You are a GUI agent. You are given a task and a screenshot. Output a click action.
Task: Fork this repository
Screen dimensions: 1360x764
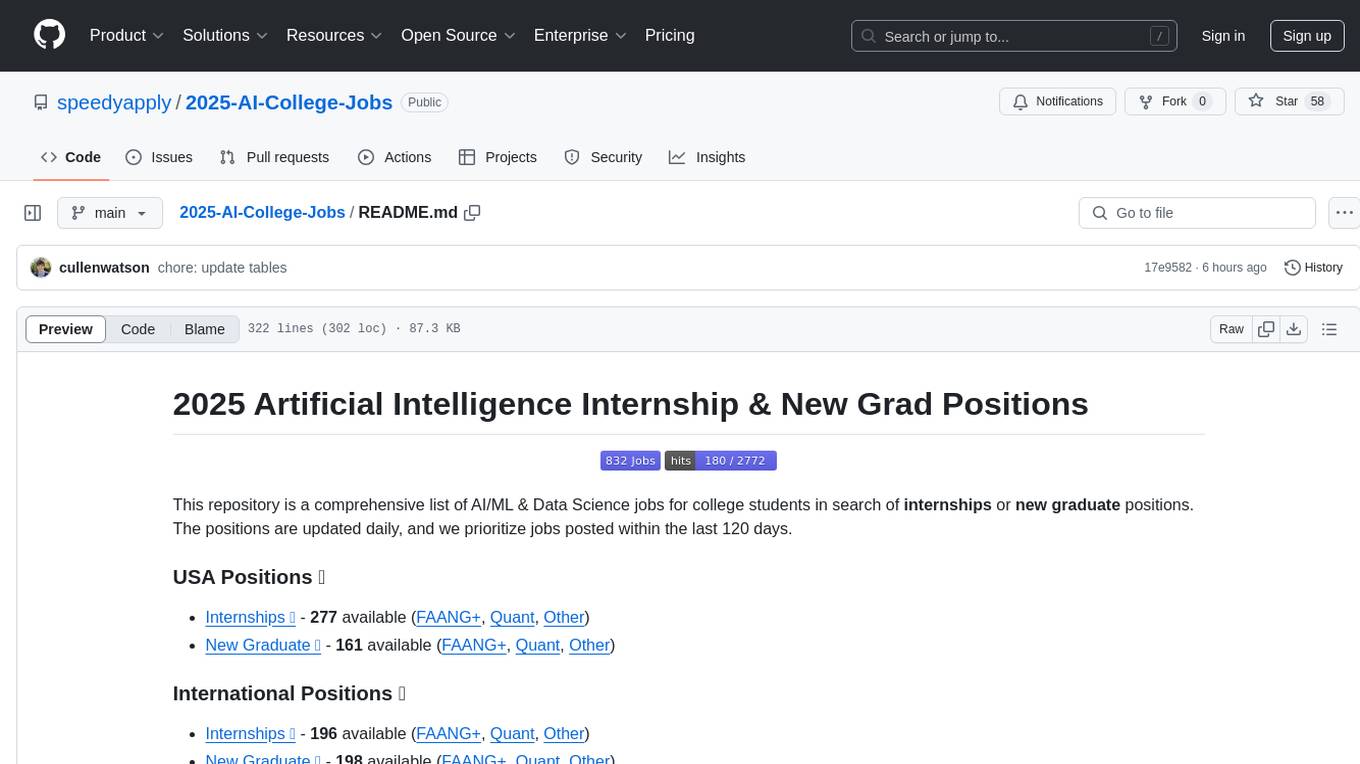click(1175, 101)
